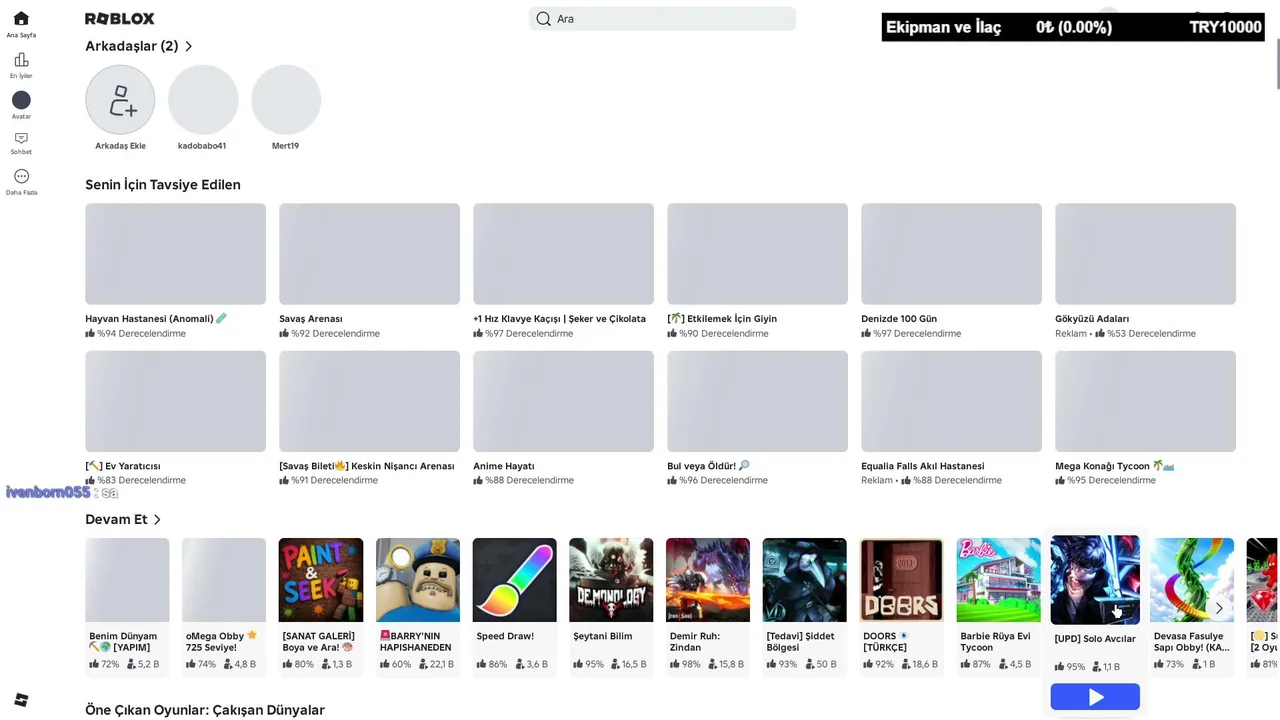Click the Roblox icon at the sidebar bottom
This screenshot has width=1280, height=720.
point(21,699)
